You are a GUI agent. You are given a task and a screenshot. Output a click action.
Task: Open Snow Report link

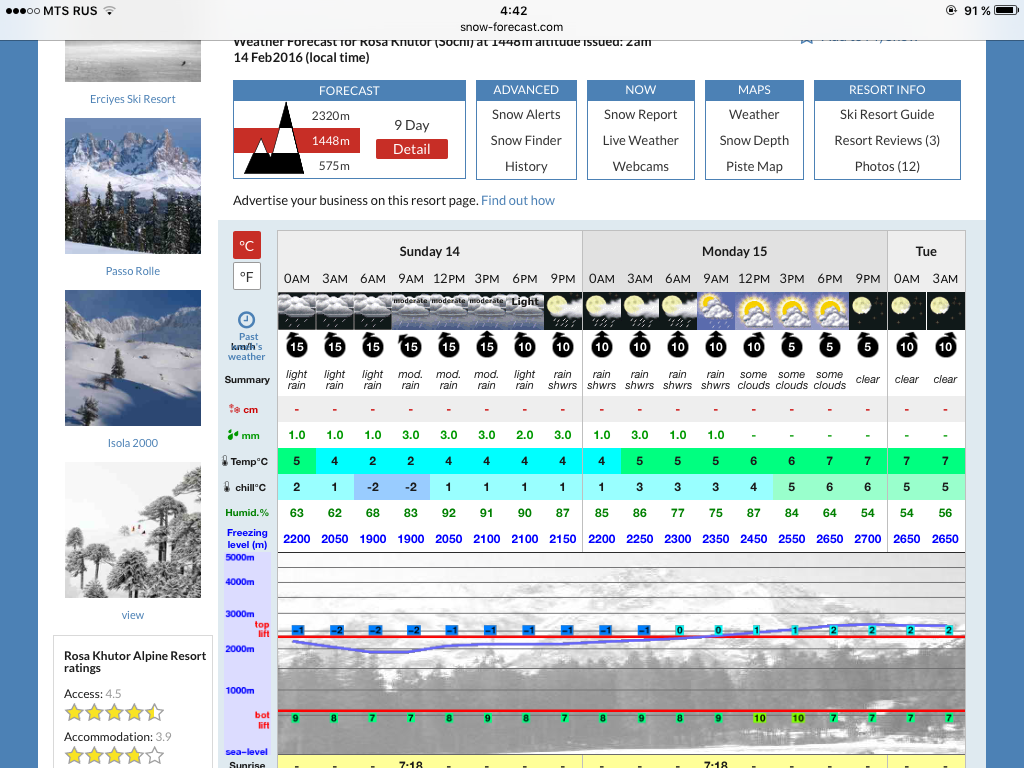click(640, 114)
